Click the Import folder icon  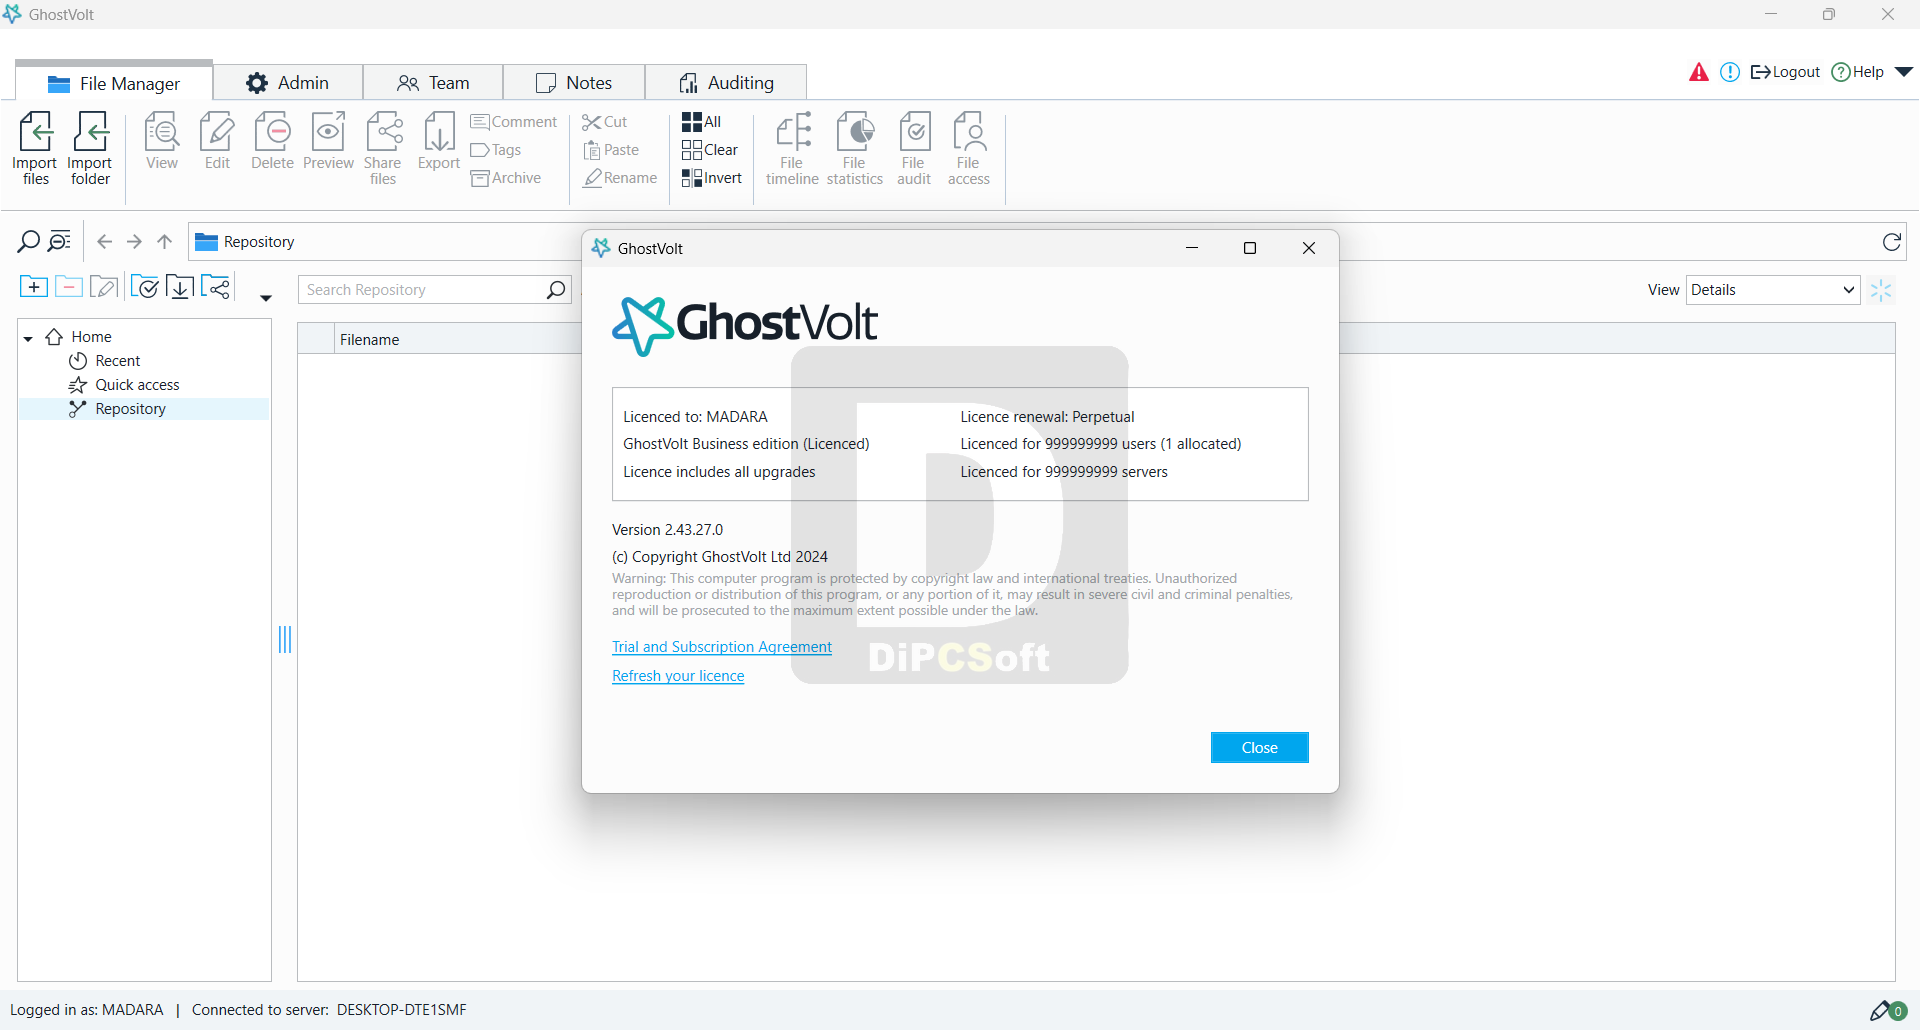90,148
